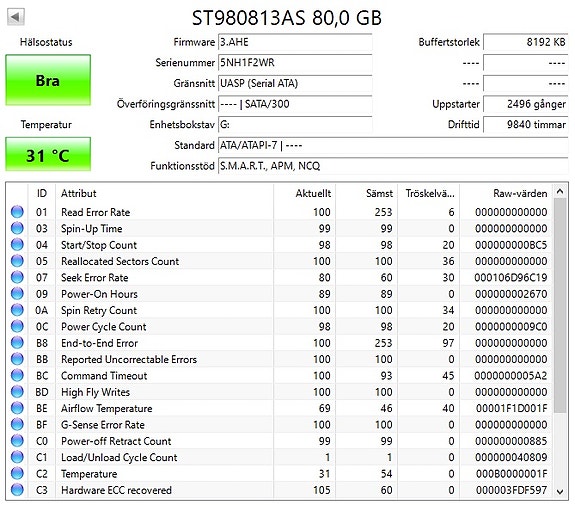Click status icon for Spin-Up Time
The width and height of the screenshot is (575, 505).
coord(17,228)
